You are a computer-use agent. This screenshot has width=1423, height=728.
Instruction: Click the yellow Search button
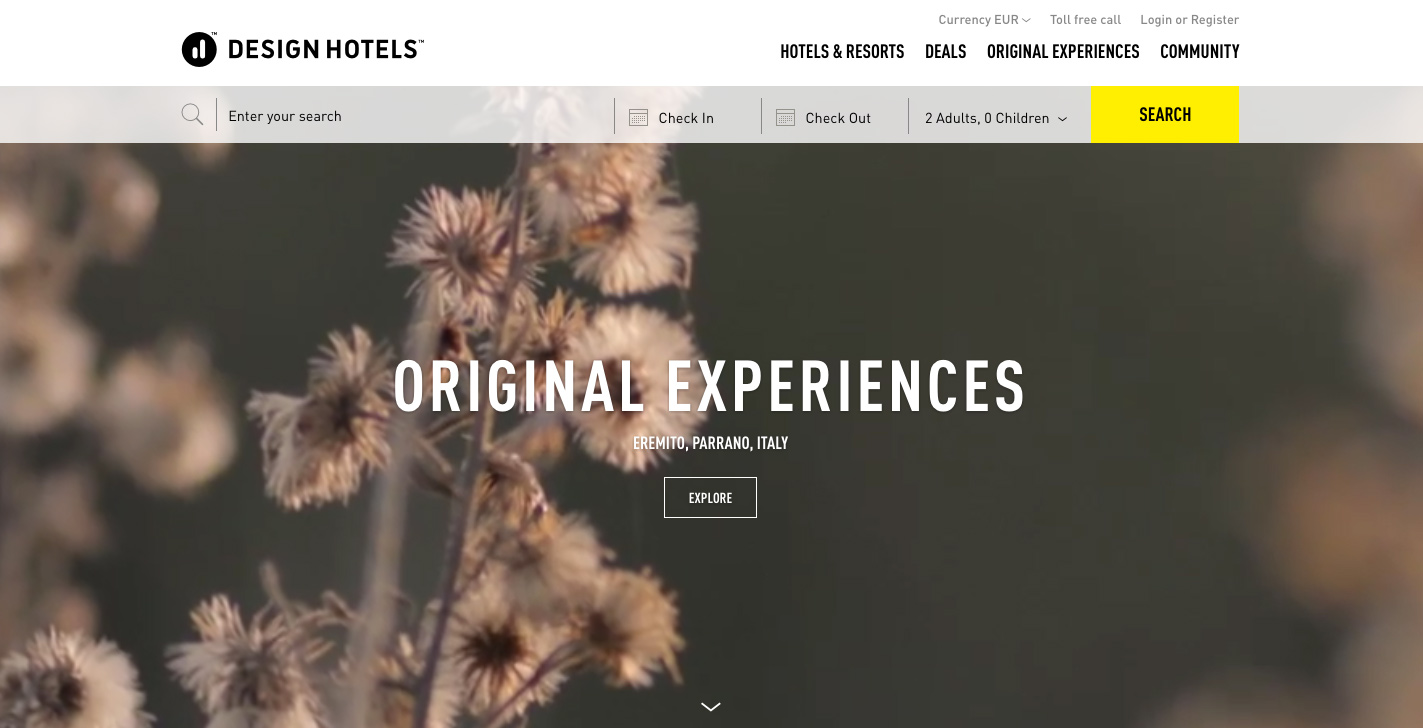(1165, 115)
